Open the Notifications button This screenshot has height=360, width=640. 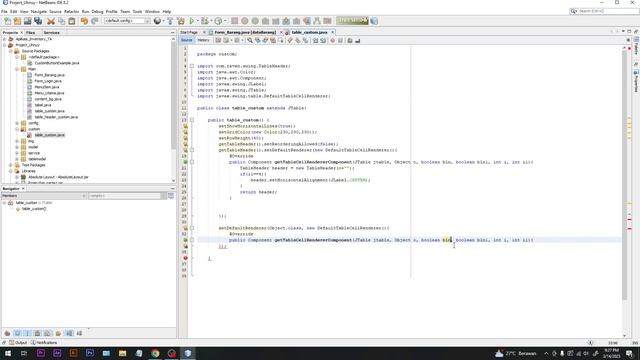(44, 343)
